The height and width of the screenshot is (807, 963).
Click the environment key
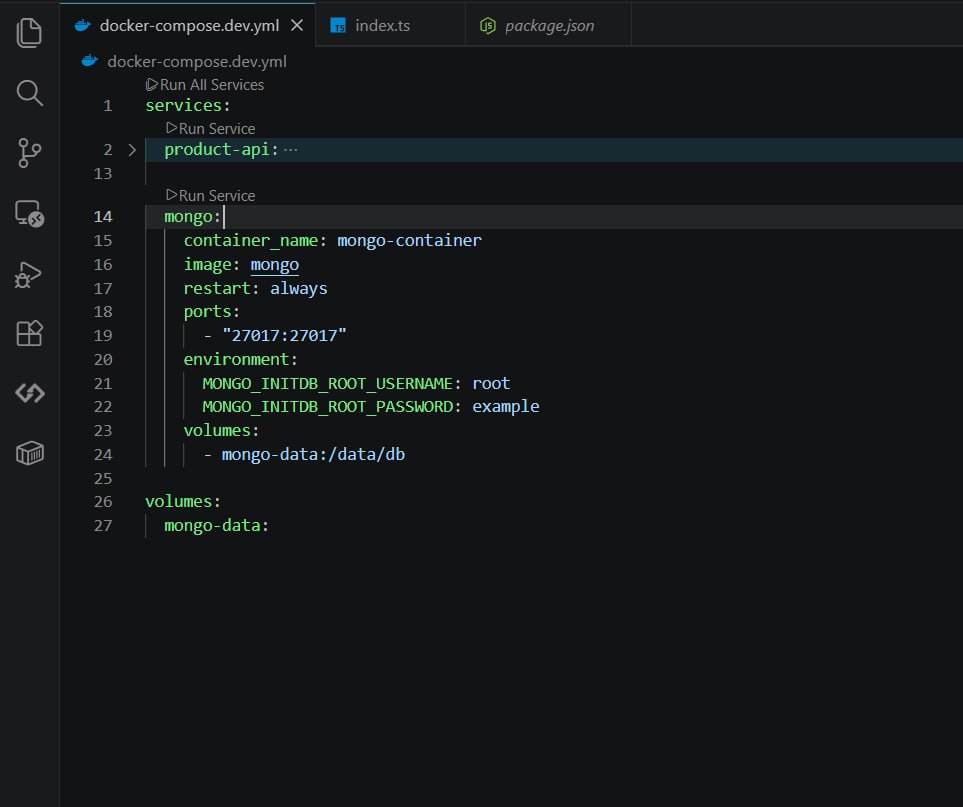236,359
